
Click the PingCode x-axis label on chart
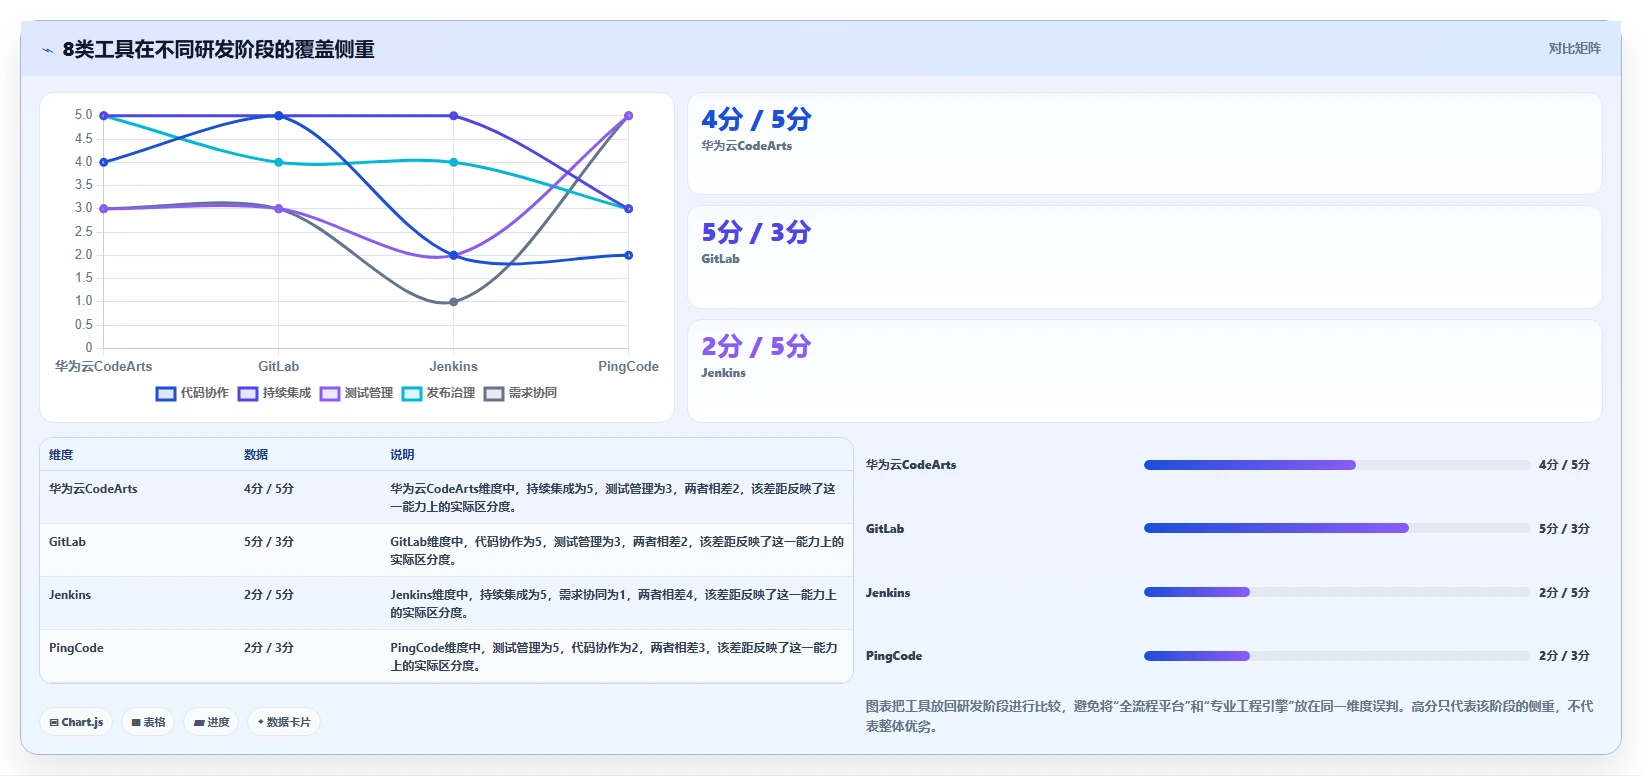[628, 367]
